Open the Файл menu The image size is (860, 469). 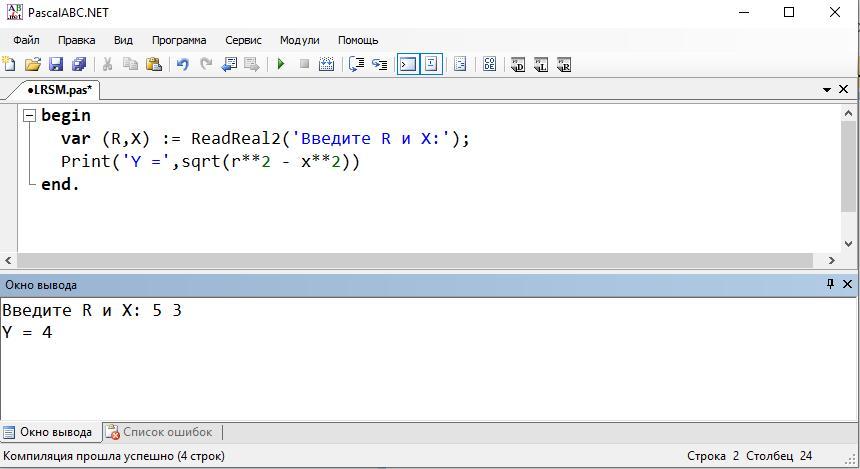point(26,40)
